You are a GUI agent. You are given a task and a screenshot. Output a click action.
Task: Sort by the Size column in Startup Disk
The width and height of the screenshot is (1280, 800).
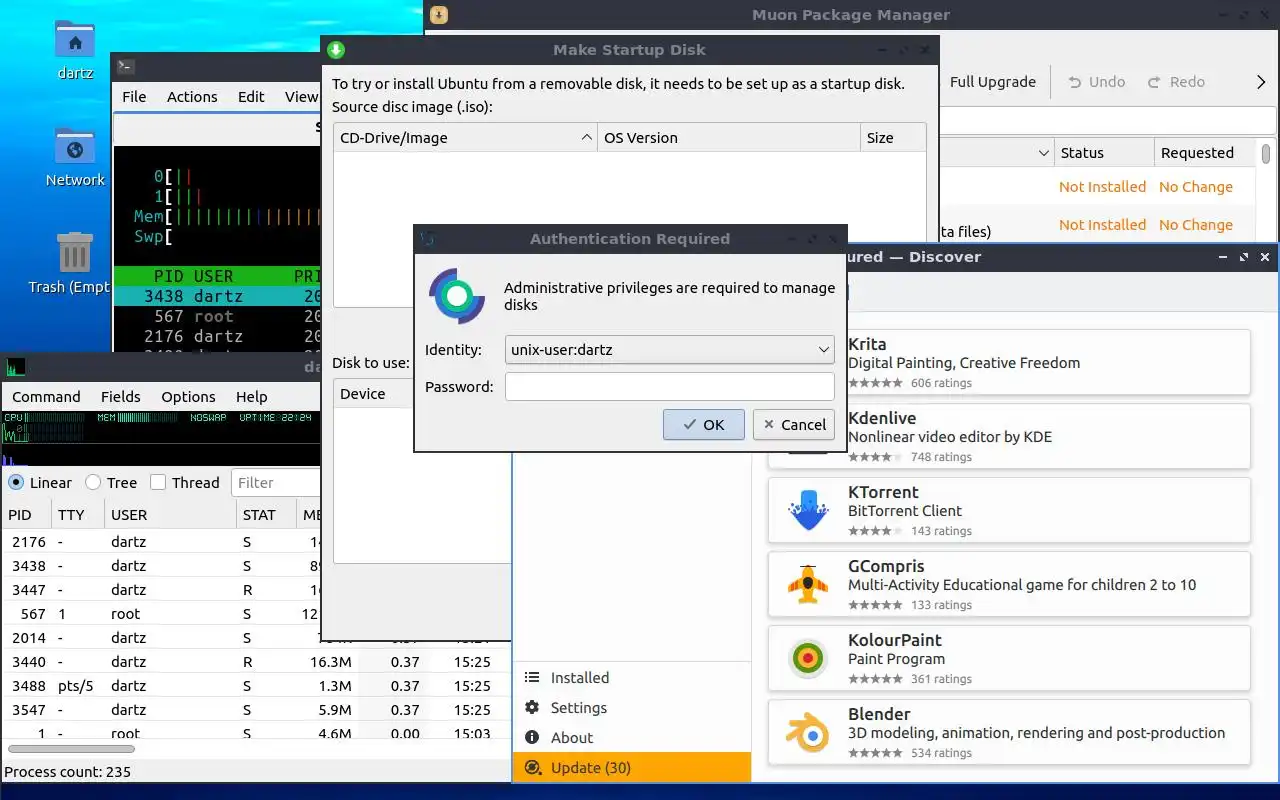pos(893,138)
